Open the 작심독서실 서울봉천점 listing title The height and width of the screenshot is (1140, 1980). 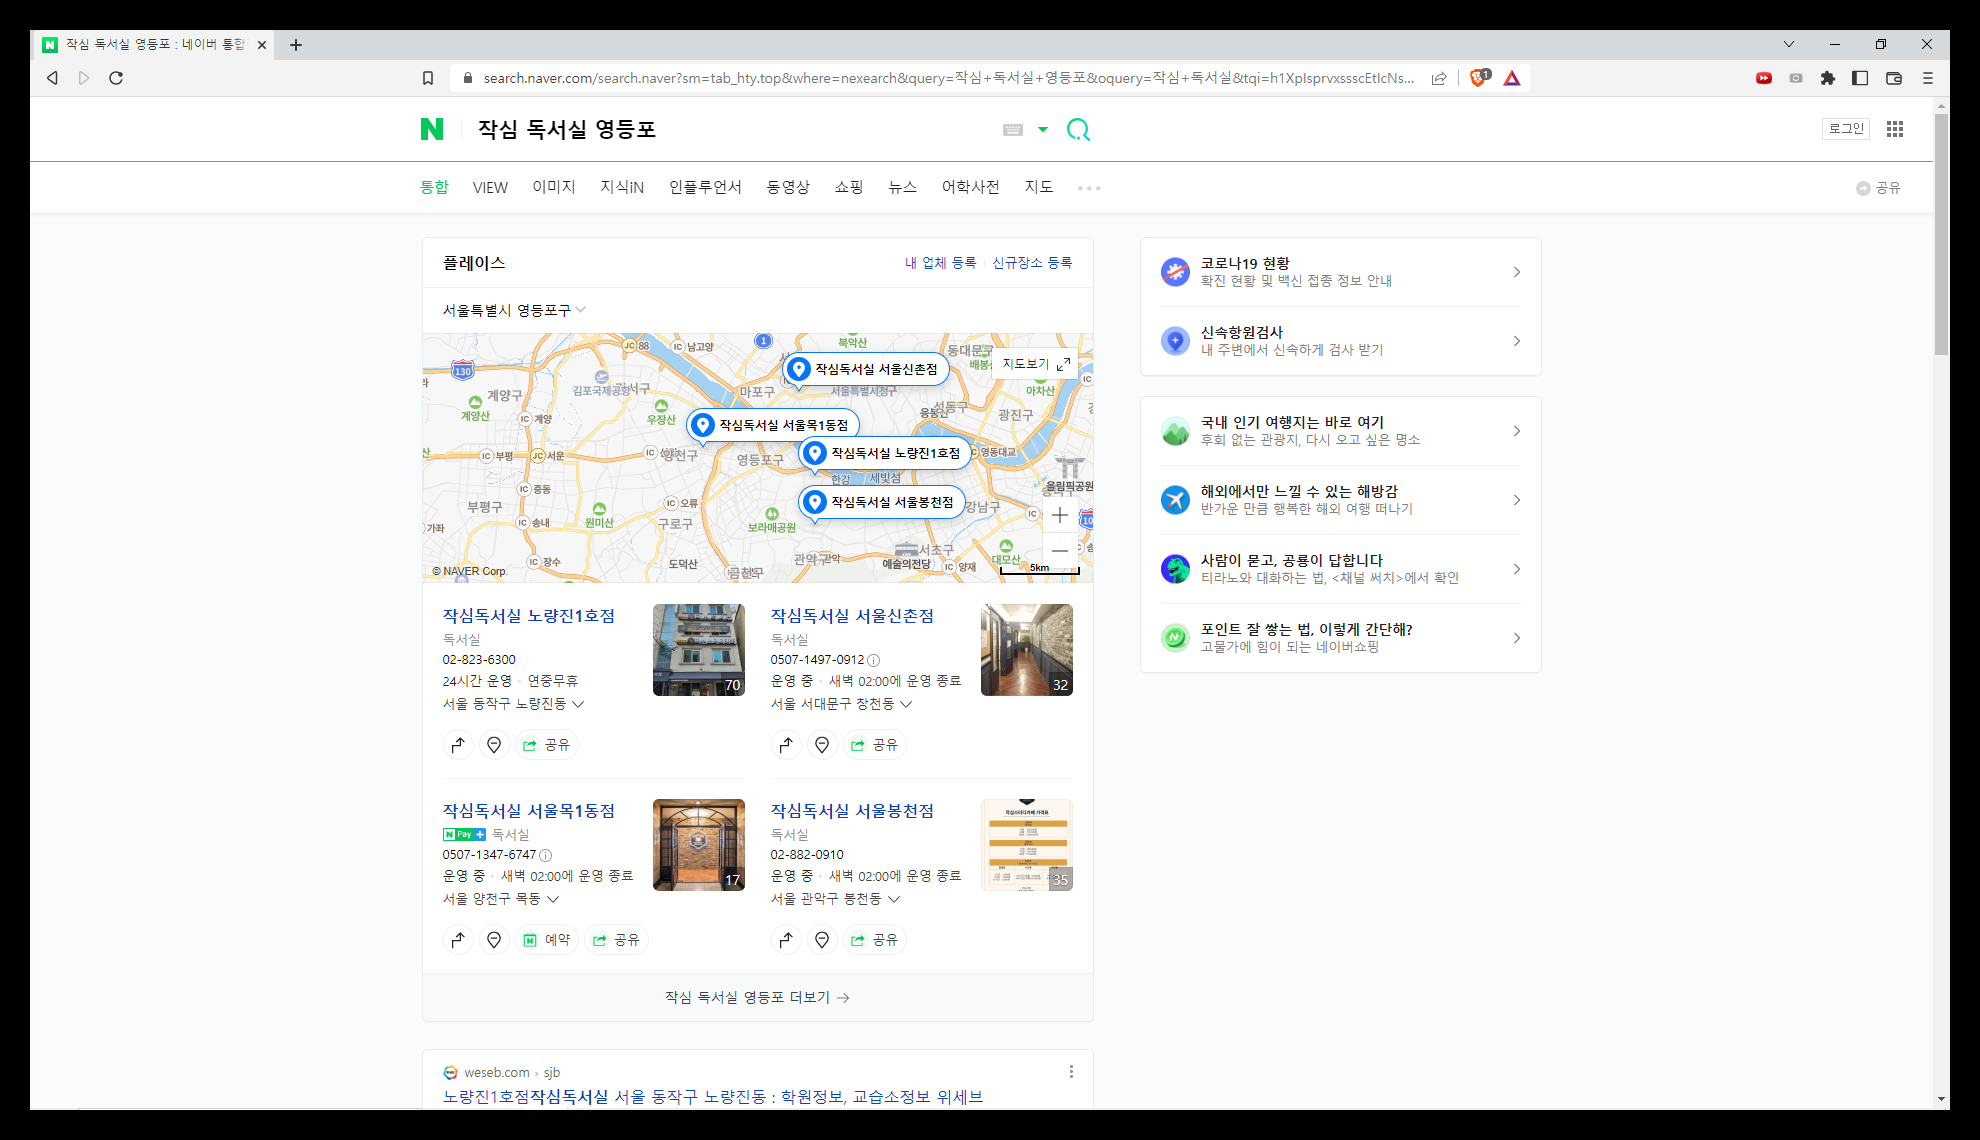(852, 811)
